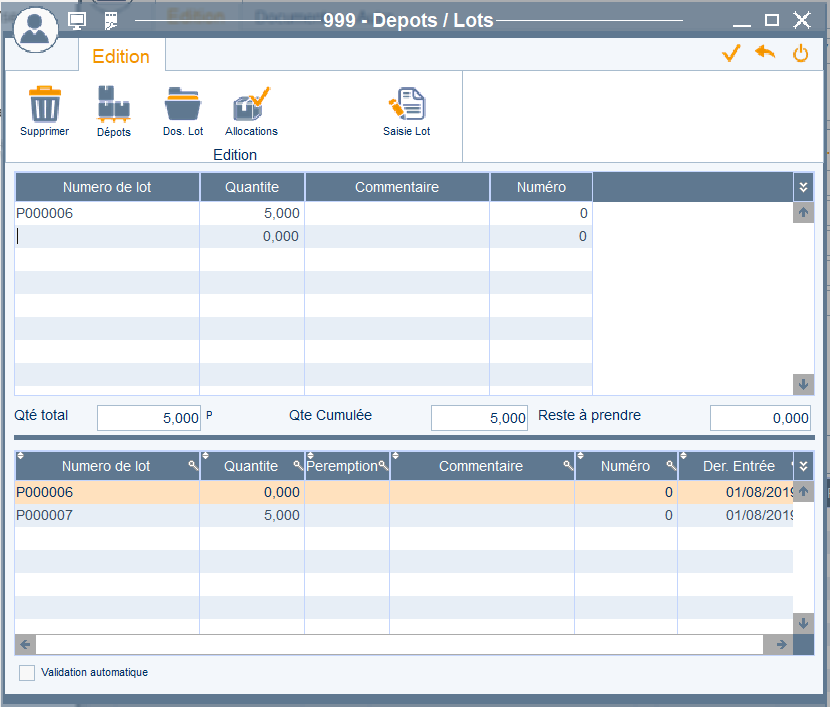Click lower grid scroll down arrow

803,623
